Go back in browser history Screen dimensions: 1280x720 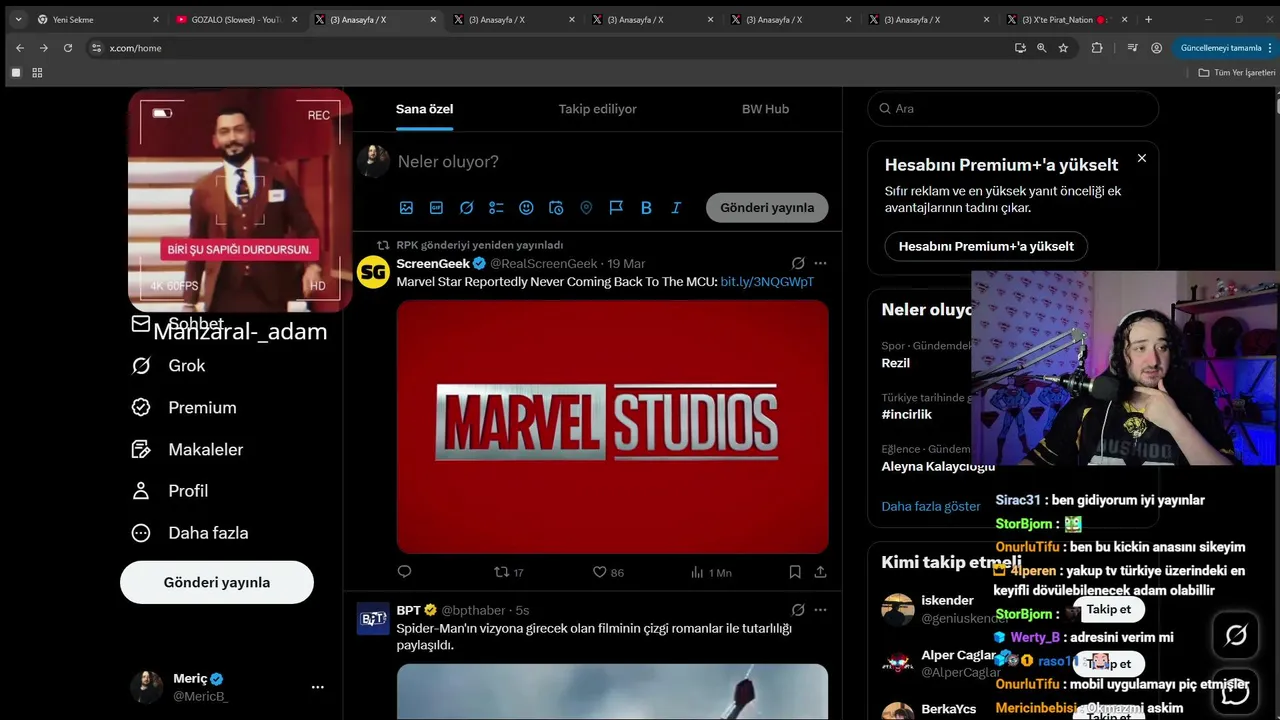click(x=20, y=48)
